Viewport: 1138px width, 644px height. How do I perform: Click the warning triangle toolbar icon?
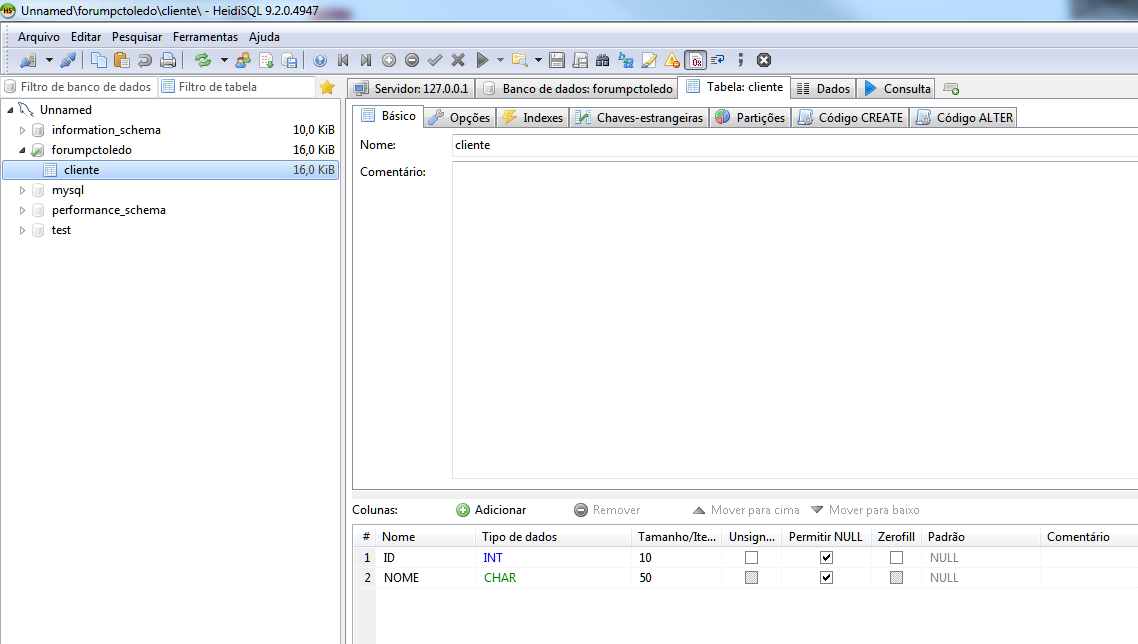tap(672, 60)
